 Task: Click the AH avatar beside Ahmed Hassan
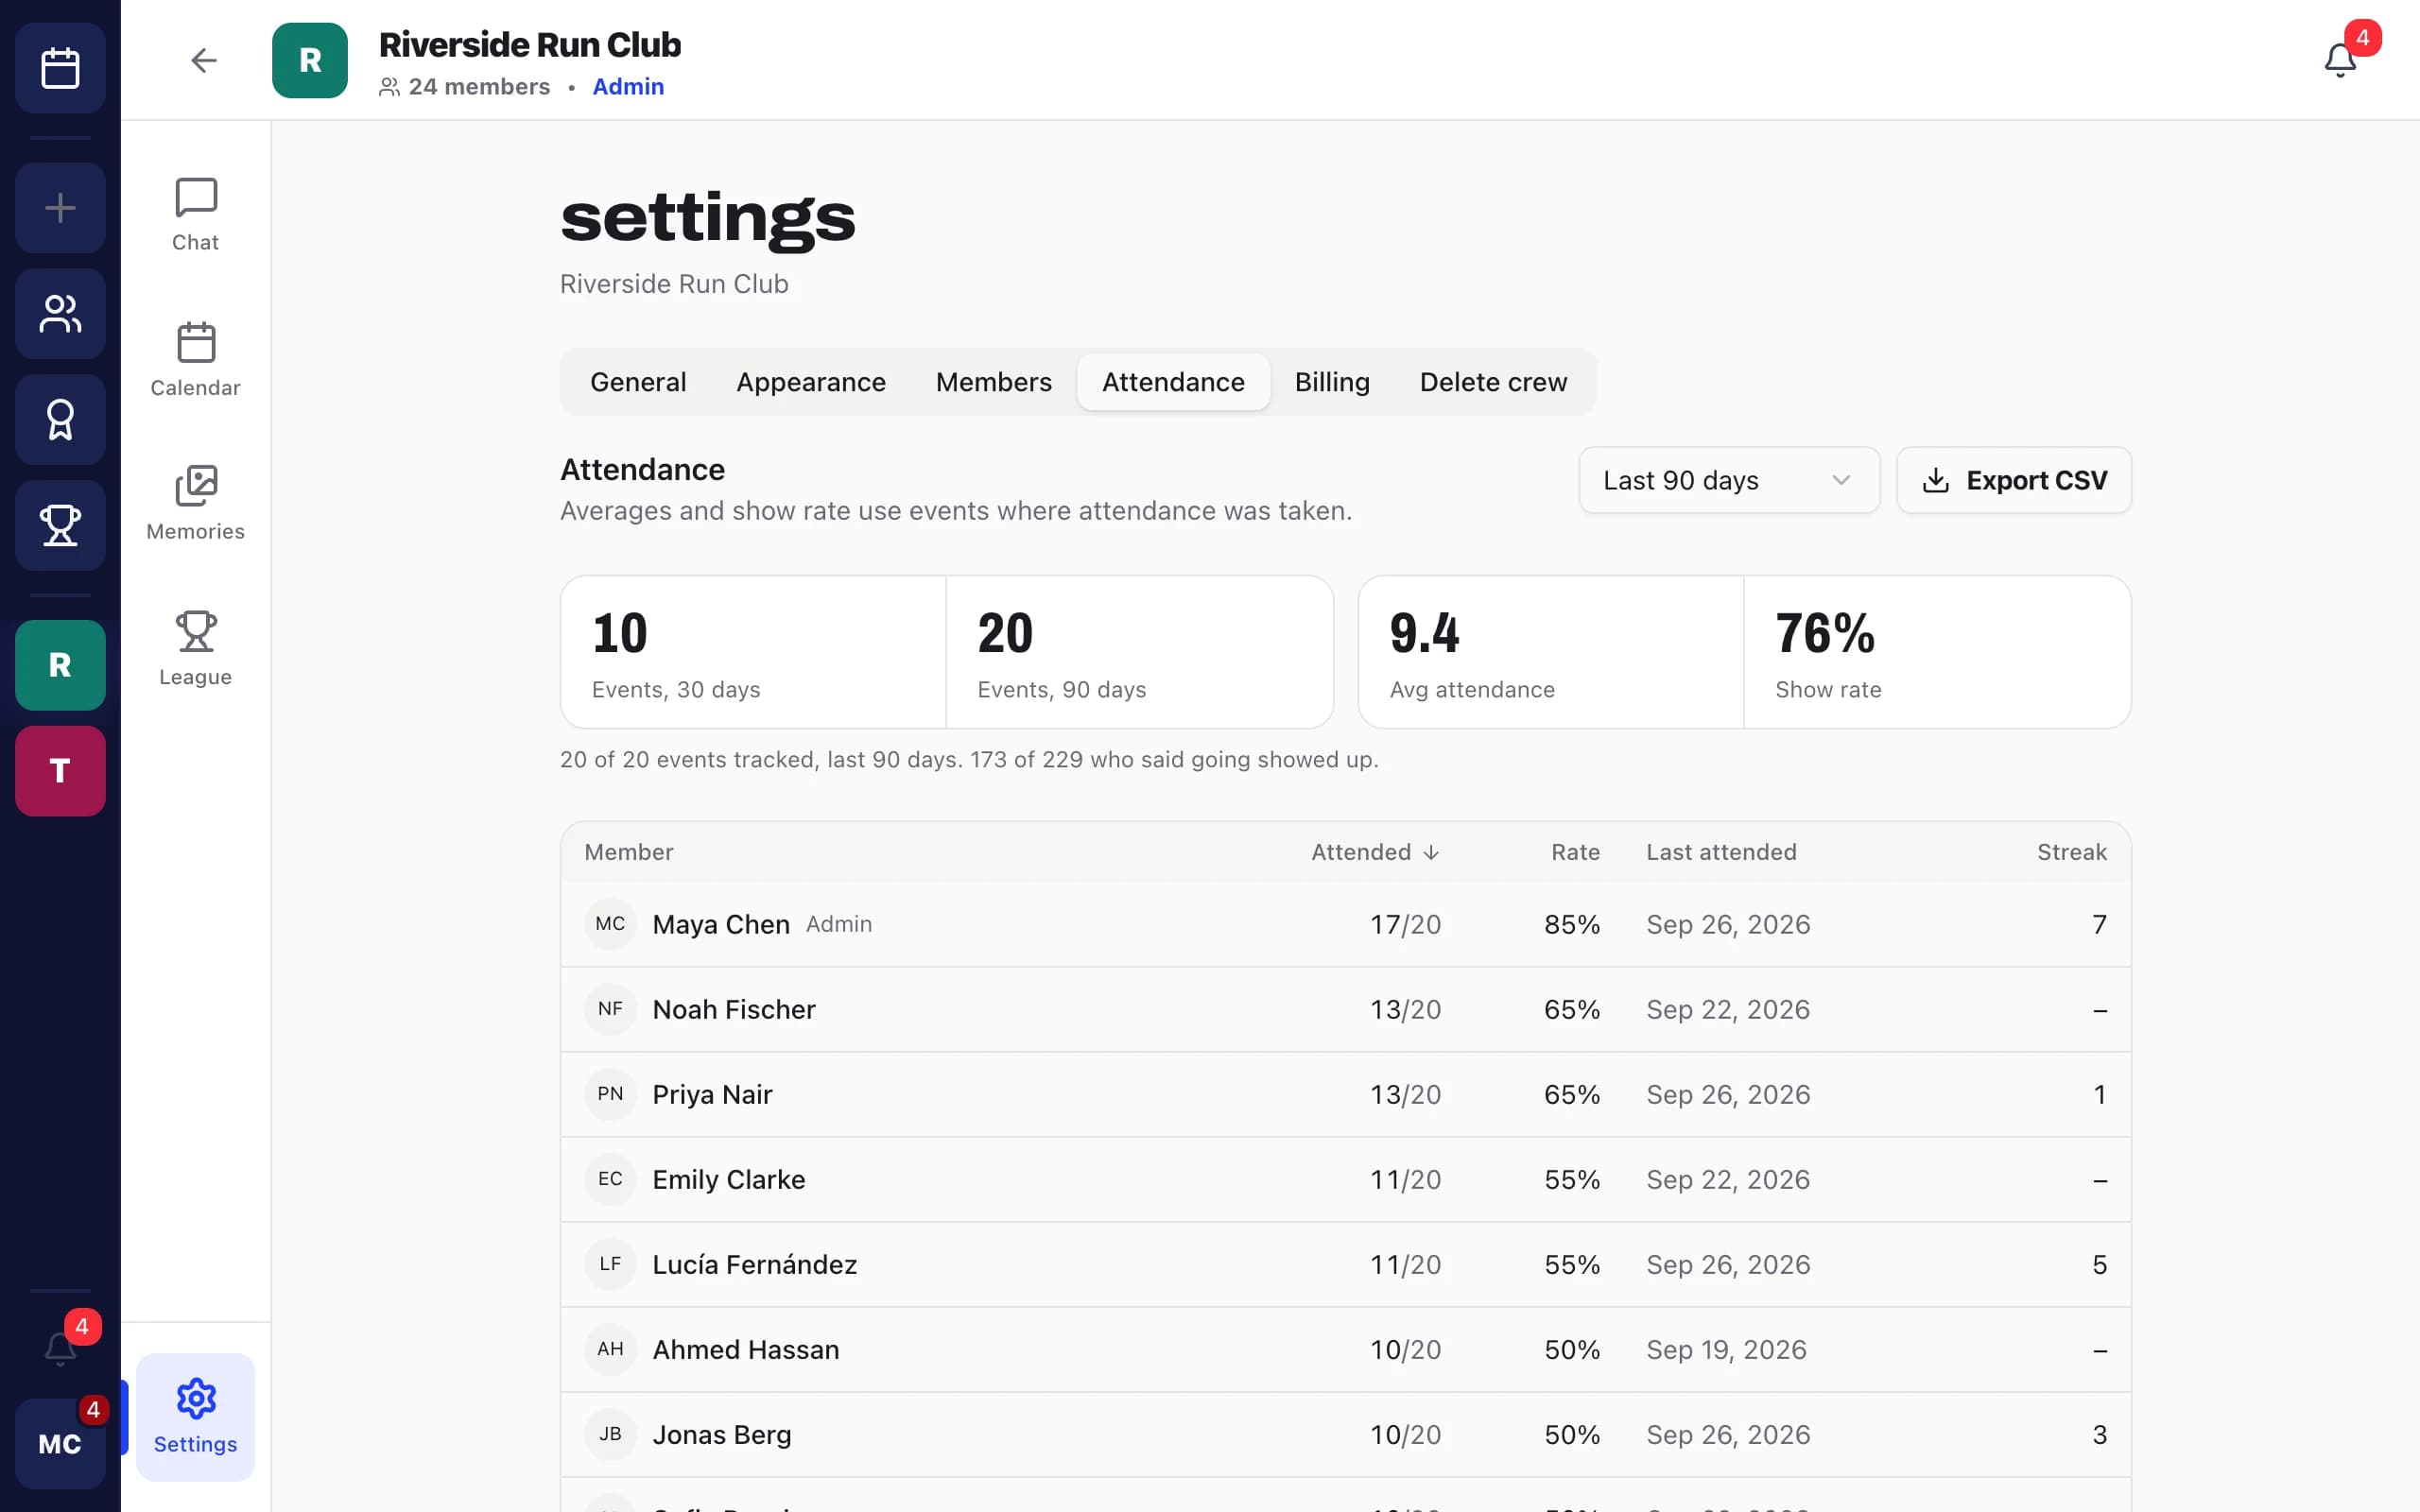(610, 1349)
